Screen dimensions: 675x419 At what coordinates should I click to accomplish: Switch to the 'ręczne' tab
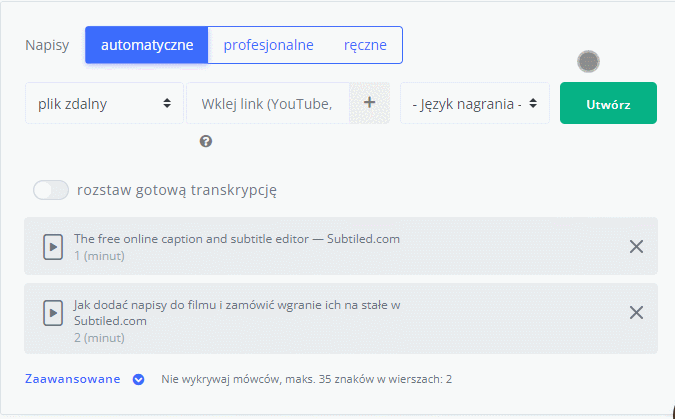(x=365, y=45)
